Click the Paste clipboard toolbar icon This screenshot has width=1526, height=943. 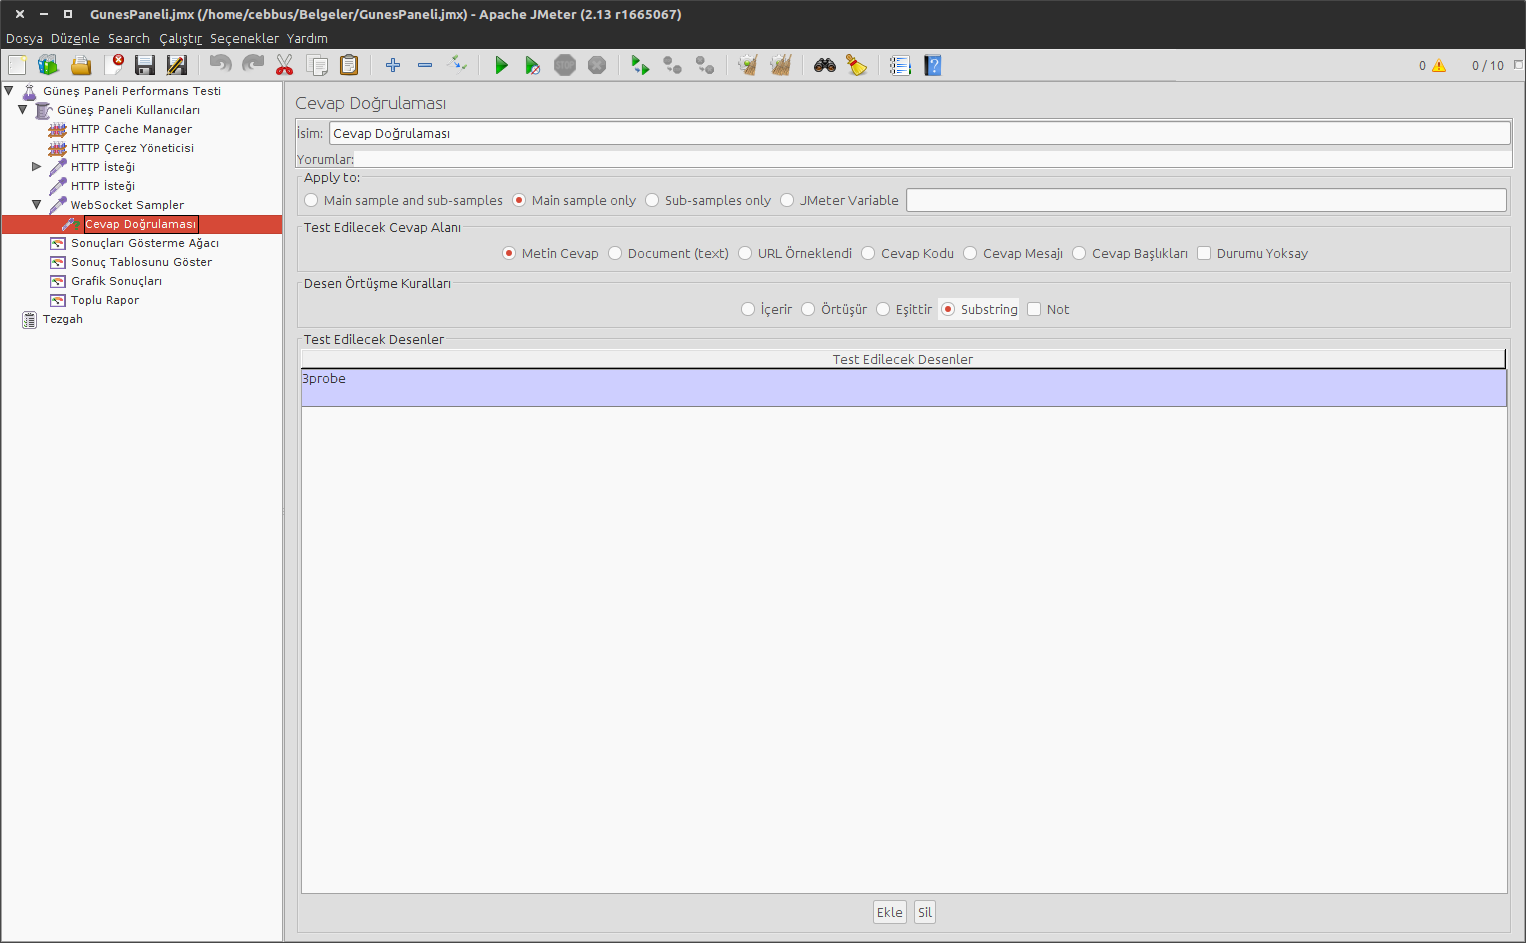coord(349,66)
